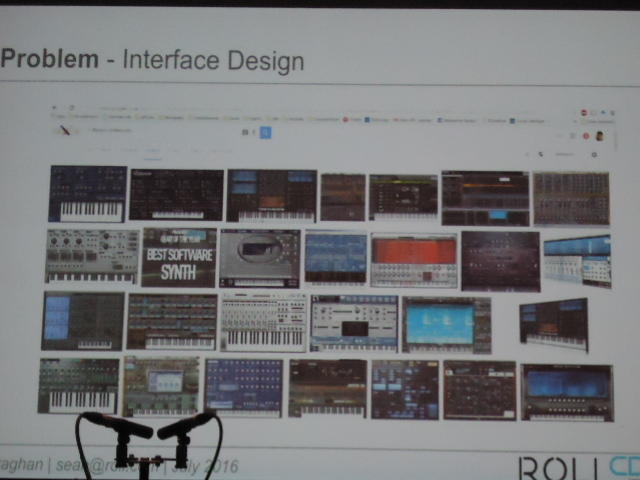Click the blue search magnifier button
This screenshot has height=480, width=640.
point(265,132)
